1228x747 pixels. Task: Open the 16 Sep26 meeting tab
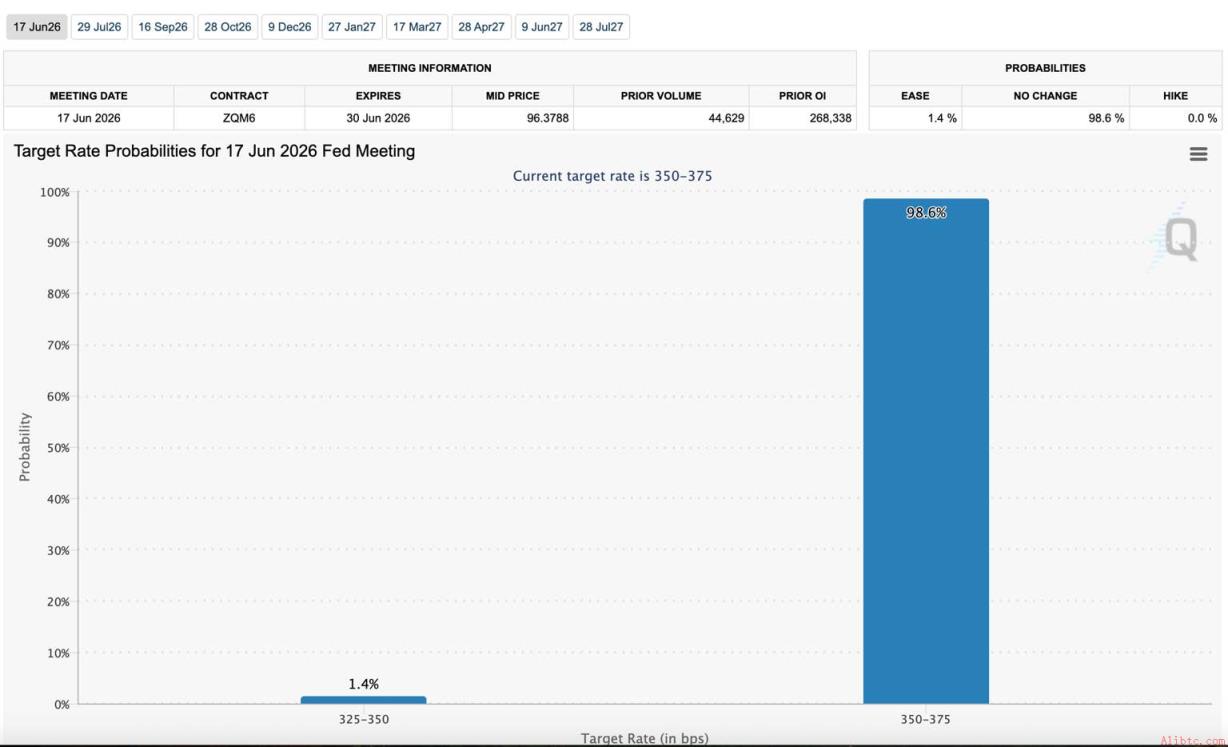point(163,27)
